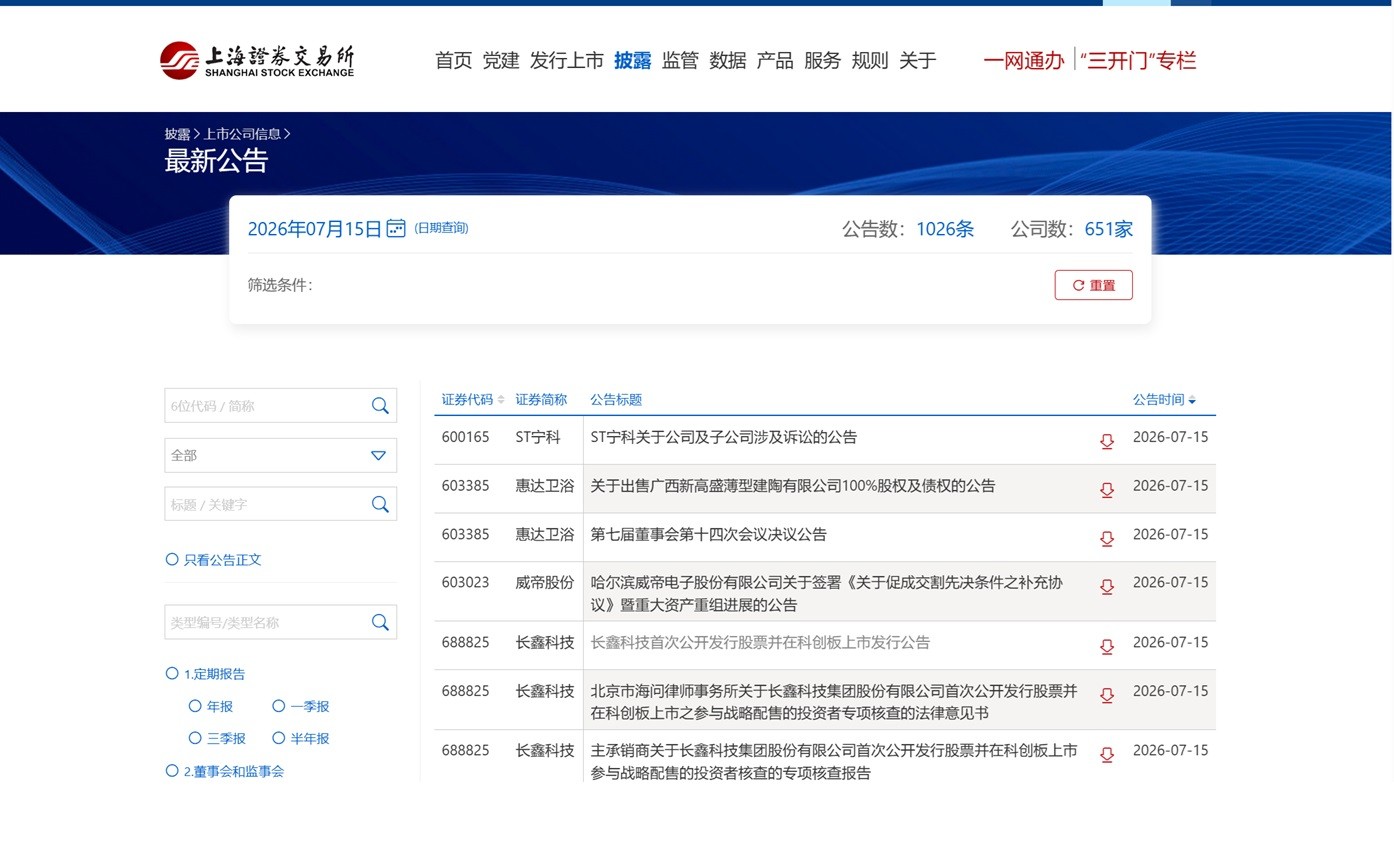The width and height of the screenshot is (1394, 864).
Task: Click 威帝股份 security name cell
Action: pos(545,582)
